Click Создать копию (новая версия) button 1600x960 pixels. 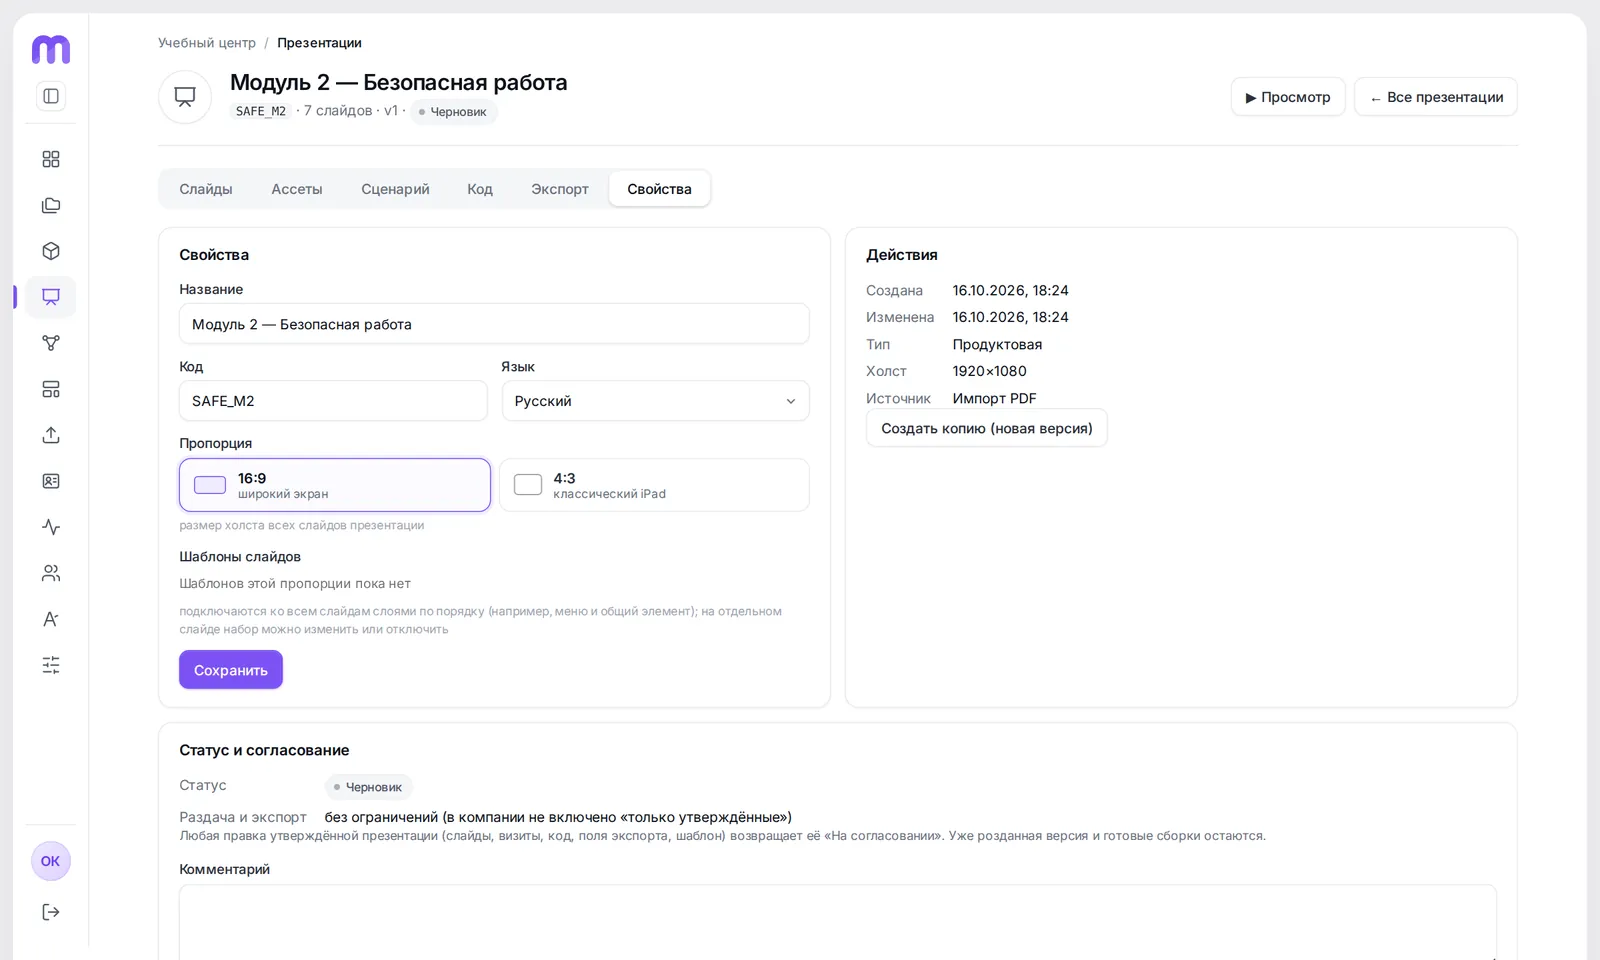(987, 428)
